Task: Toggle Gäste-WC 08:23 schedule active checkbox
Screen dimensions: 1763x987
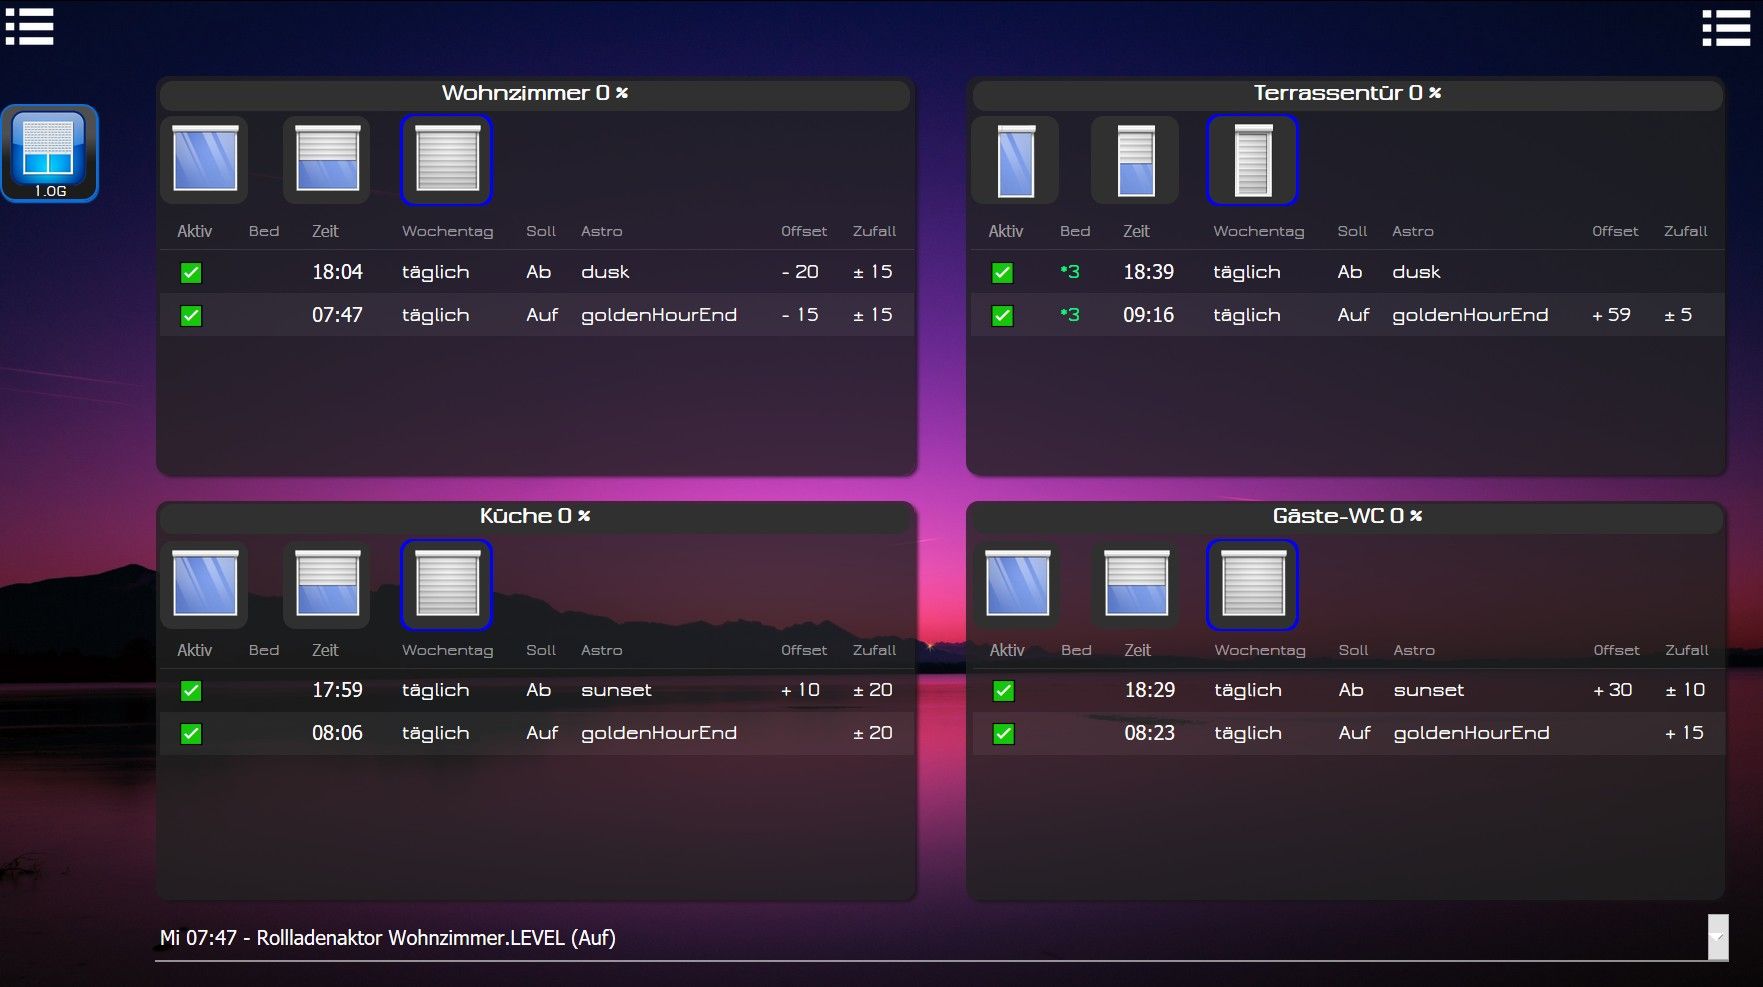Action: [x=1004, y=734]
